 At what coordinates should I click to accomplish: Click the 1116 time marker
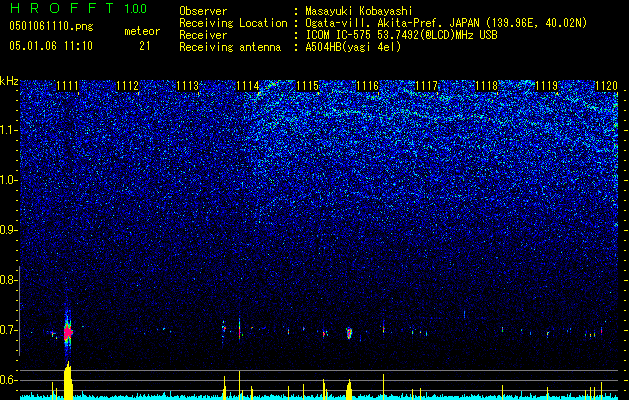pyautogui.click(x=367, y=86)
